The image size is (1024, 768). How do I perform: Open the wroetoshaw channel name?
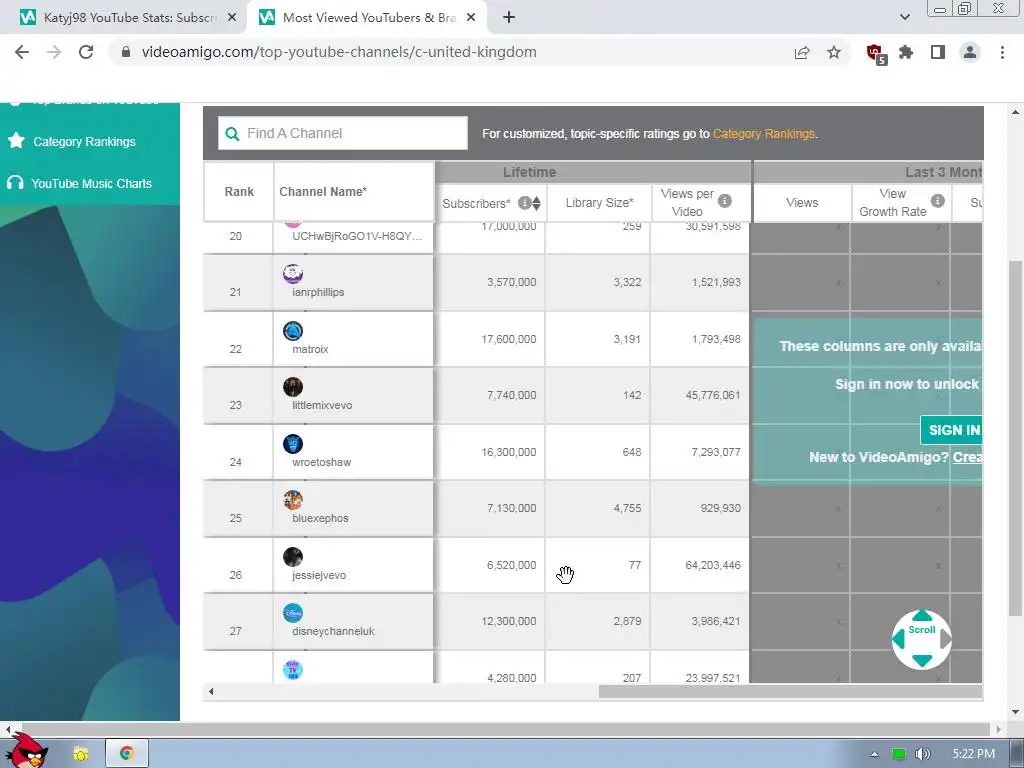(321, 462)
